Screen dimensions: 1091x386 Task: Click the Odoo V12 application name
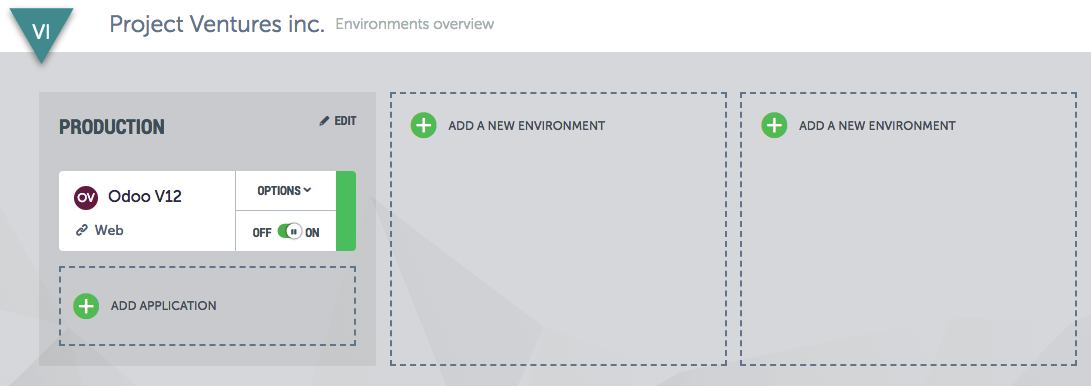[145, 197]
